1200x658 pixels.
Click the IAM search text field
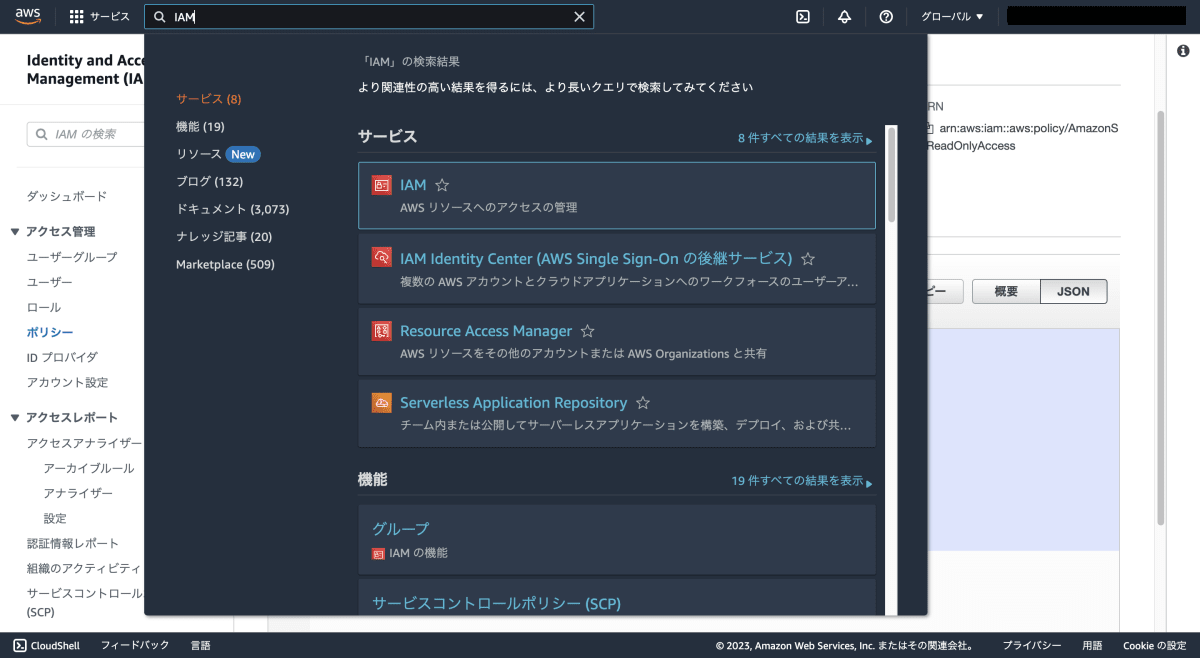click(369, 17)
